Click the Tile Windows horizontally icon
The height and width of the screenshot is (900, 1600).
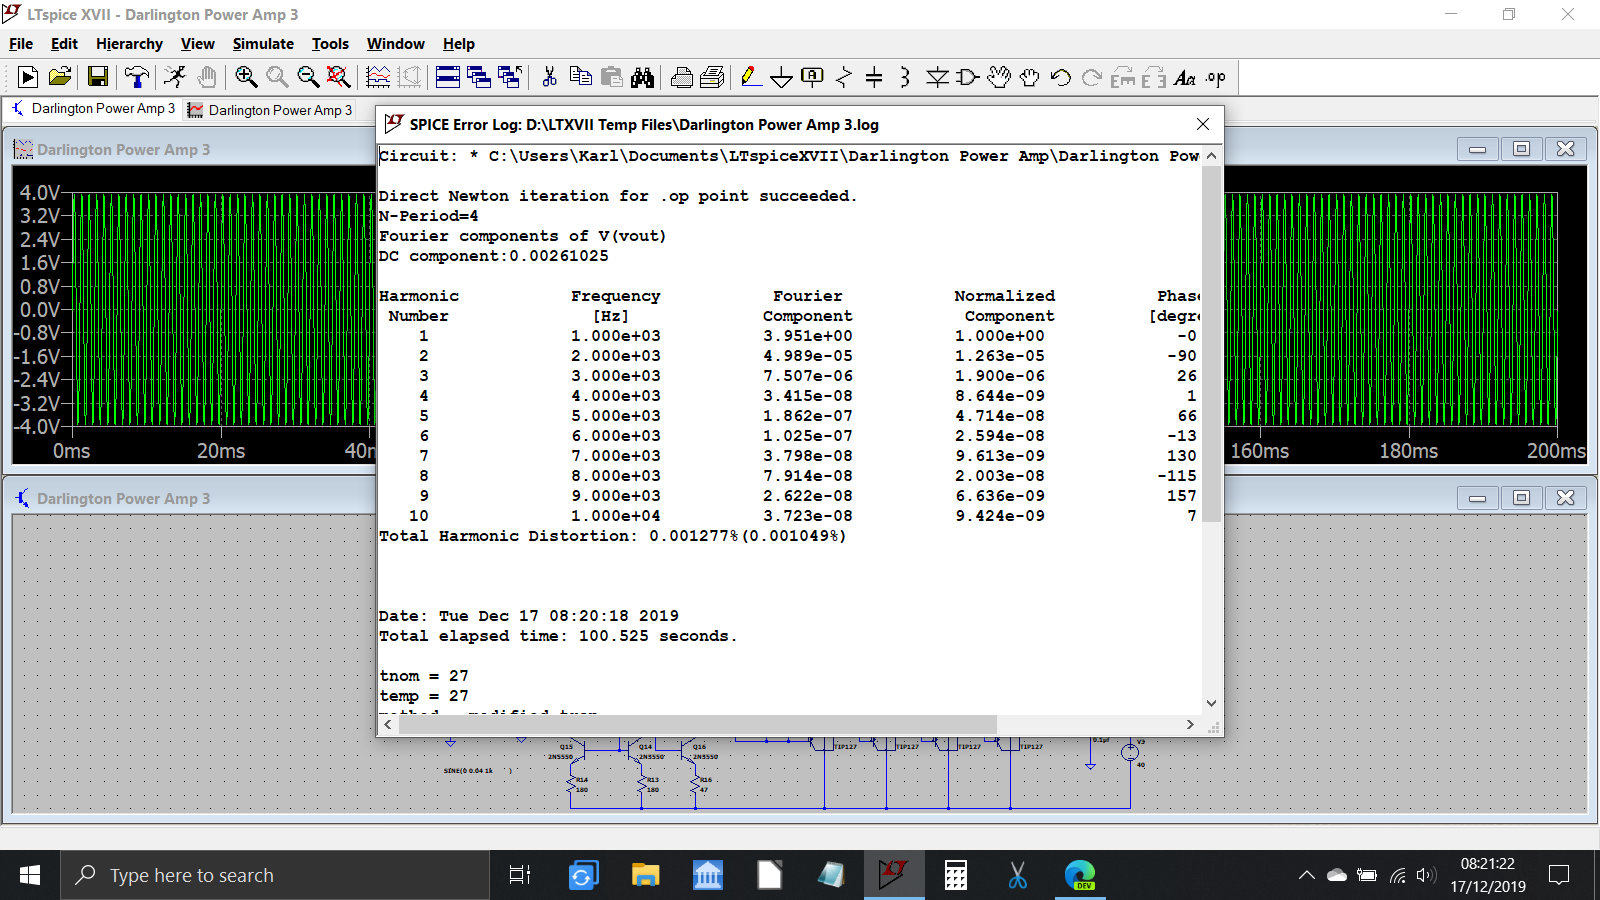pyautogui.click(x=448, y=77)
